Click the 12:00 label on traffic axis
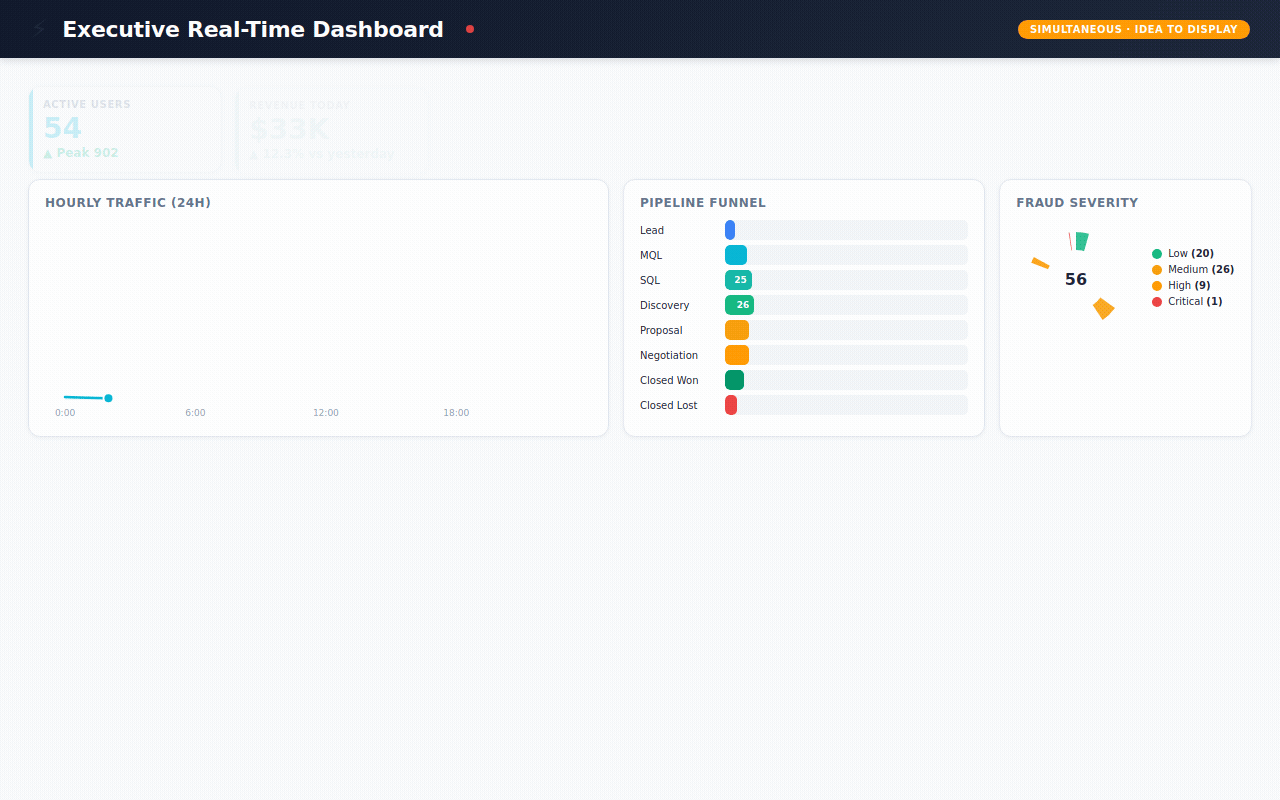 (326, 413)
